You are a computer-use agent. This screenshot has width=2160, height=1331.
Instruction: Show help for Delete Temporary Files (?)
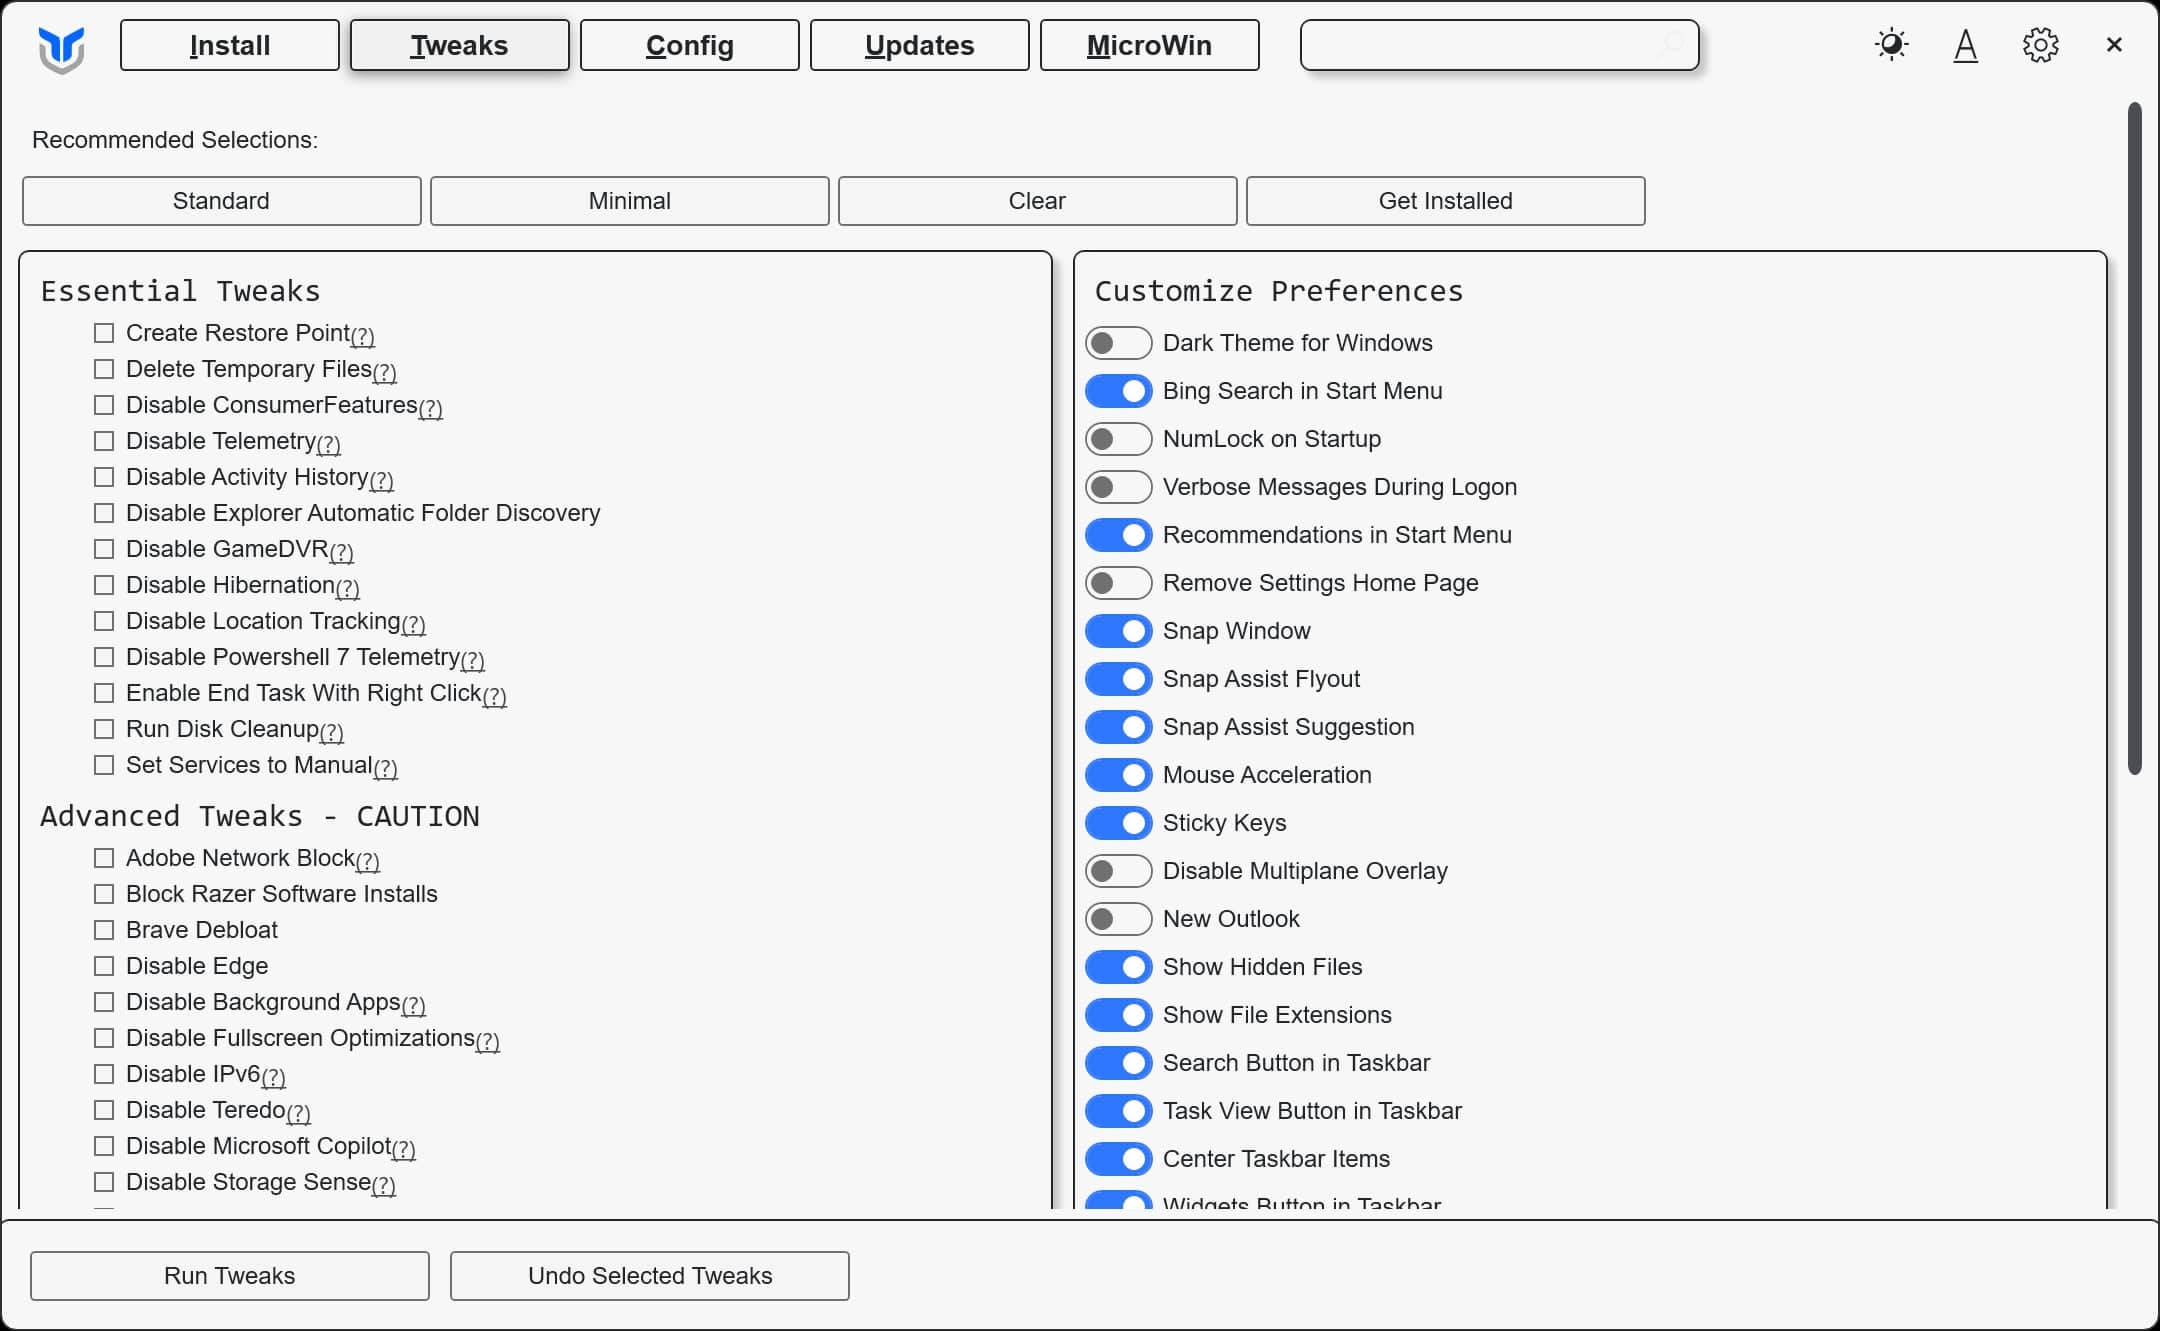tap(385, 372)
